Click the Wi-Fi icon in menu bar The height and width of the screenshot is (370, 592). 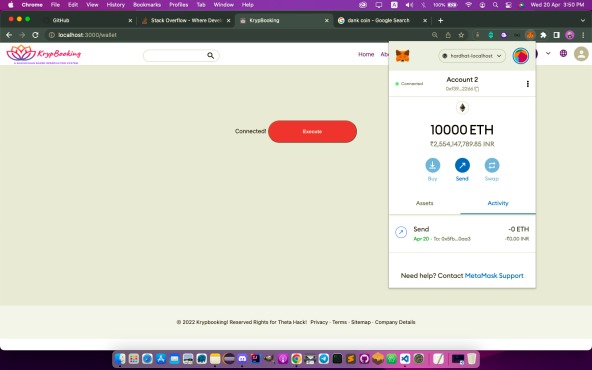469,5
